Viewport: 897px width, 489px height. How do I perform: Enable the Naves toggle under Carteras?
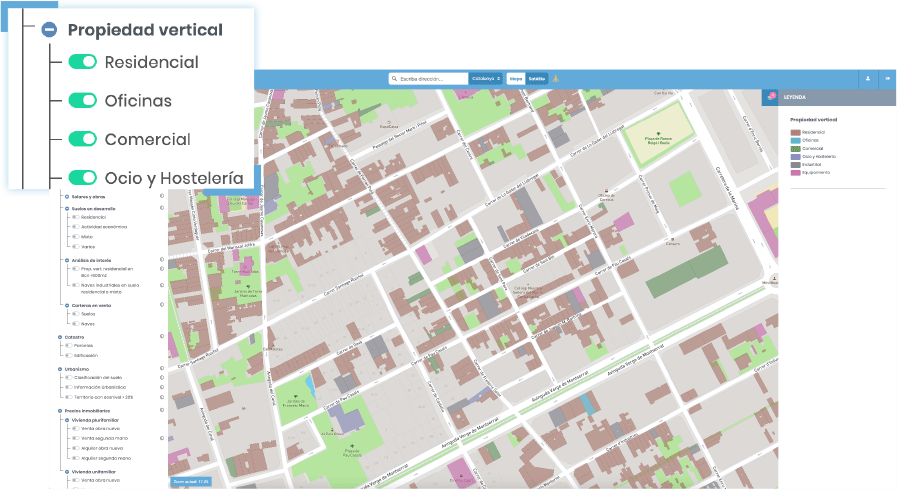[76, 324]
